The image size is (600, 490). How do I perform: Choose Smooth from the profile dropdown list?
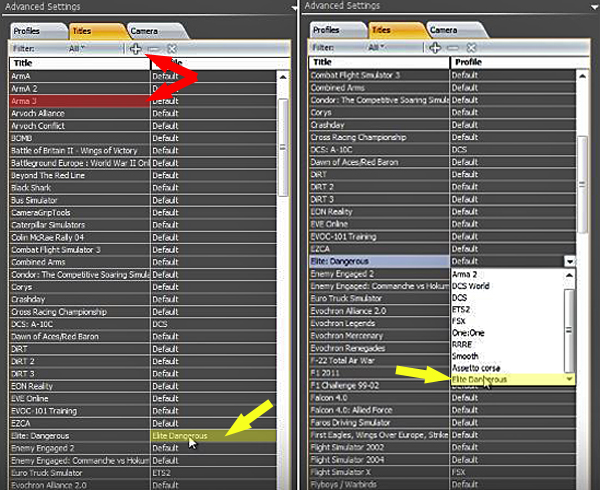click(507, 356)
